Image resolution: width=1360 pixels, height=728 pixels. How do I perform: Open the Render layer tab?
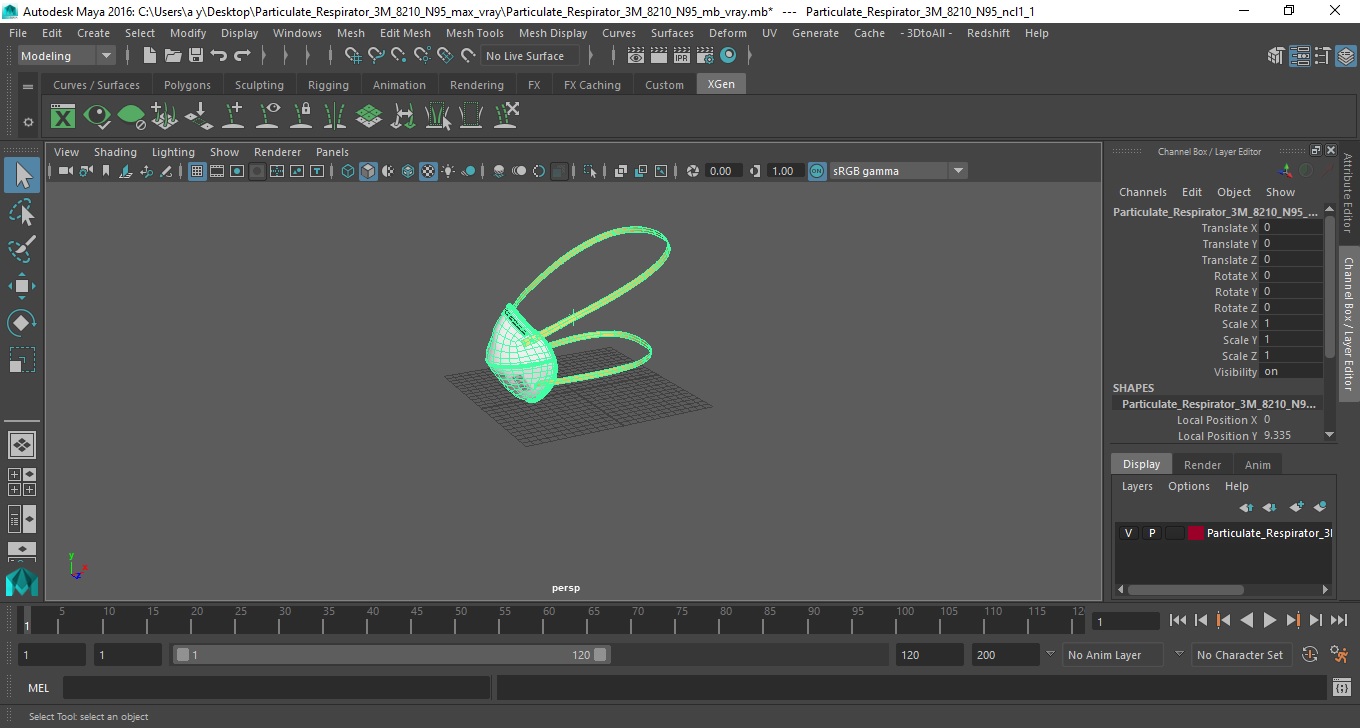(1202, 464)
